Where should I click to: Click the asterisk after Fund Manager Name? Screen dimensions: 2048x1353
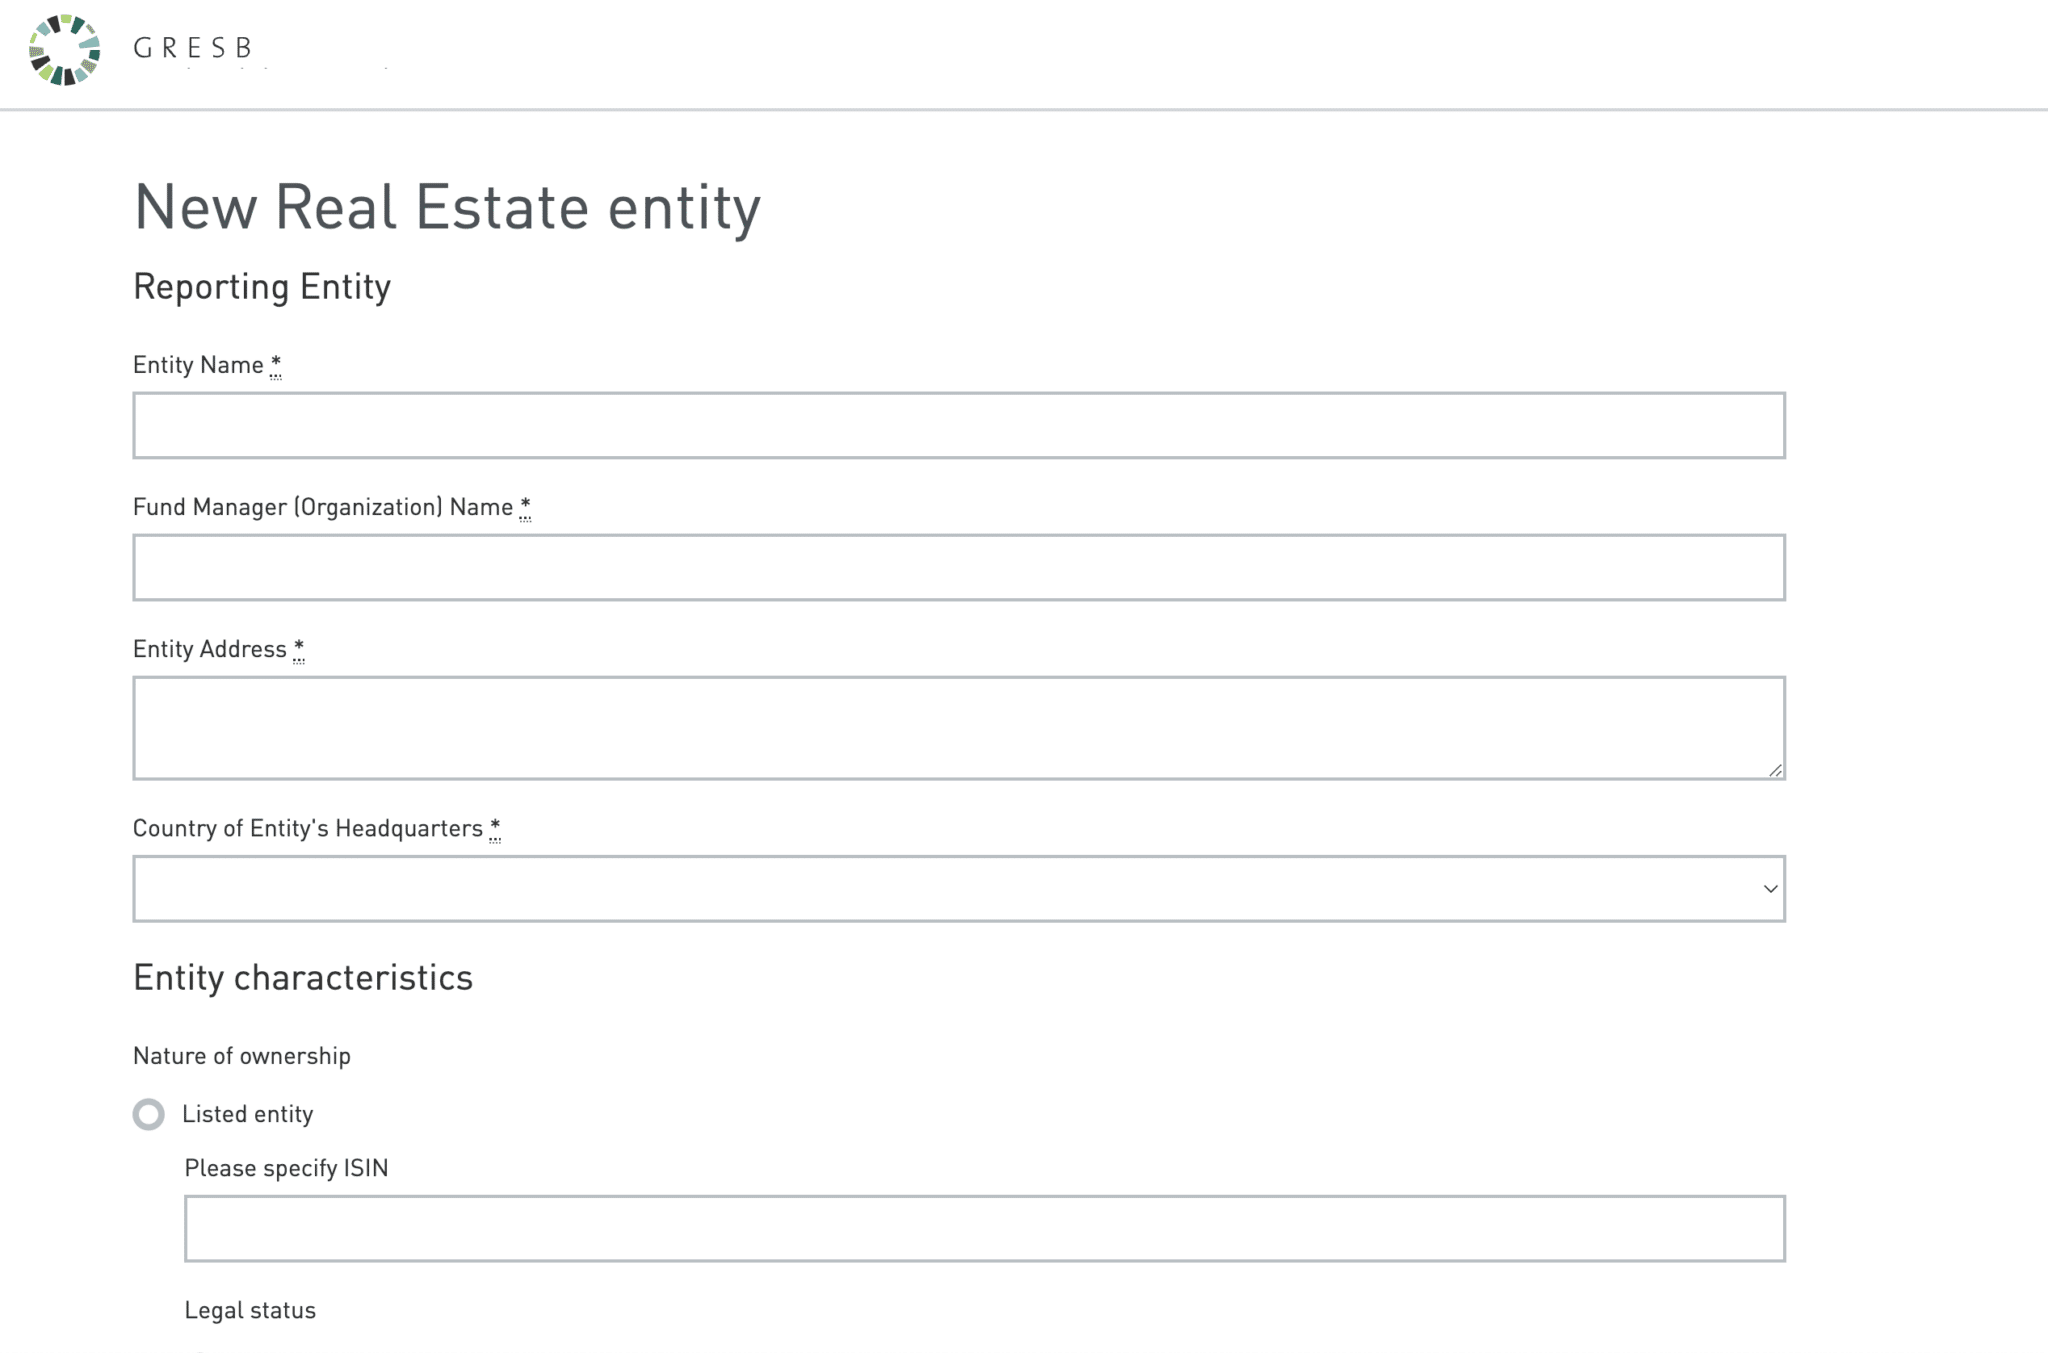[525, 506]
